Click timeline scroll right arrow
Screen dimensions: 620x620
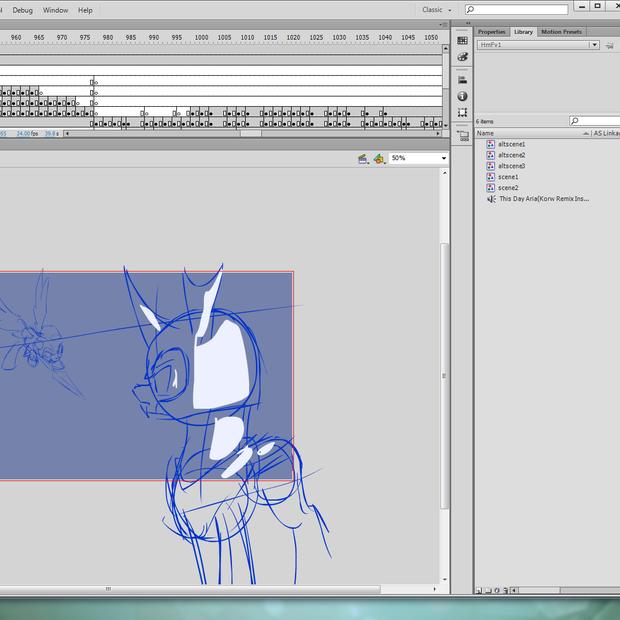[x=438, y=134]
